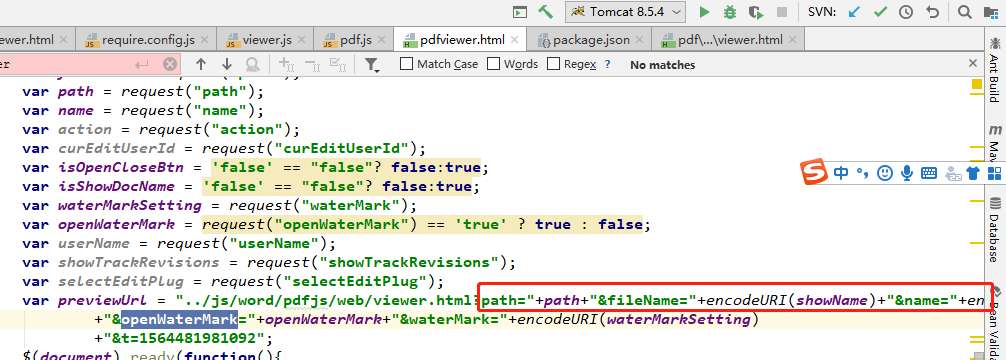
Task: Unselect occurrence minus icon in search bar
Action: [x=312, y=64]
